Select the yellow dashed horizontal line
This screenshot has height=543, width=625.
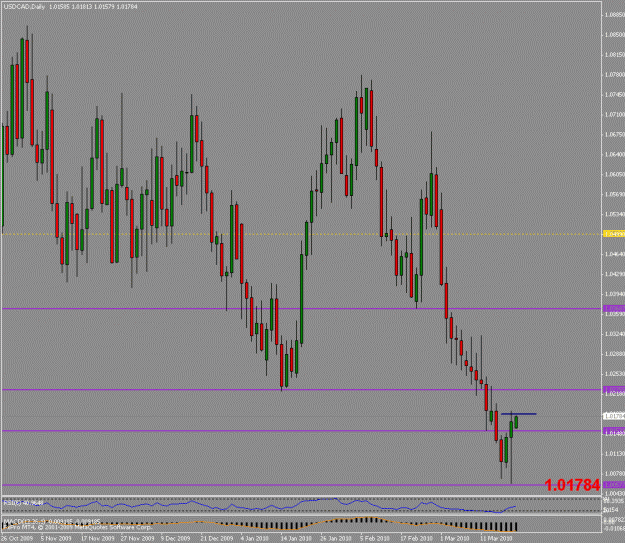[x=302, y=234]
